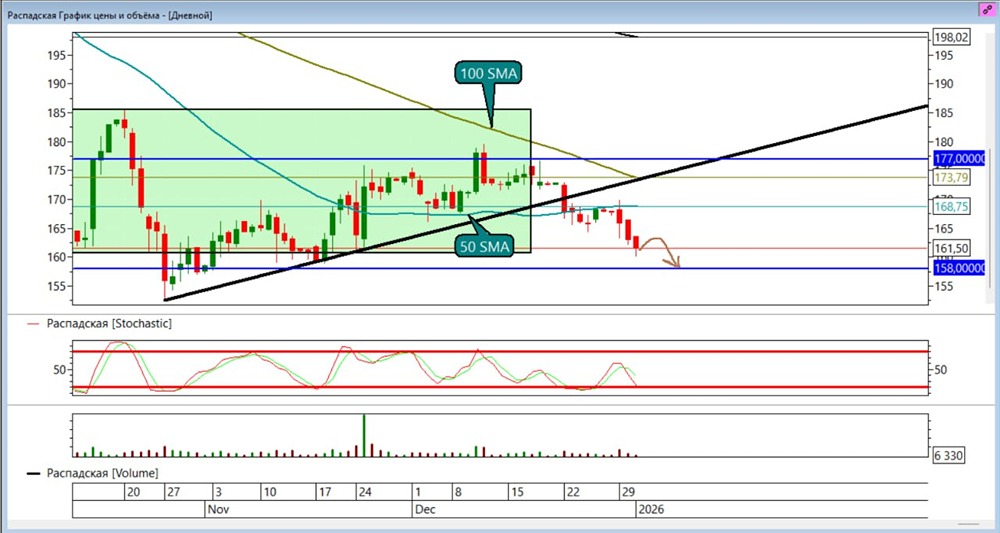Select the 198,02 price label box
Screen dimensions: 1000x533
[951, 38]
